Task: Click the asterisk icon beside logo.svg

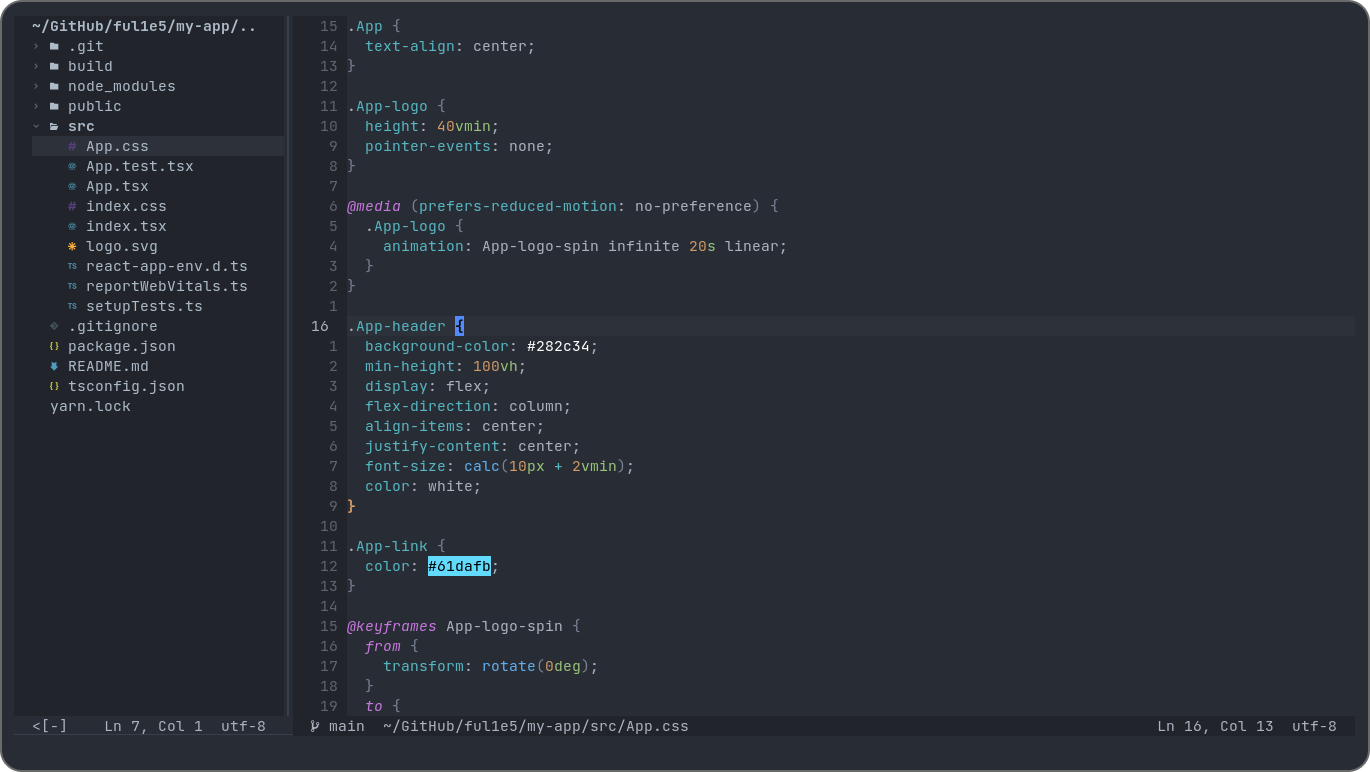Action: click(70, 246)
